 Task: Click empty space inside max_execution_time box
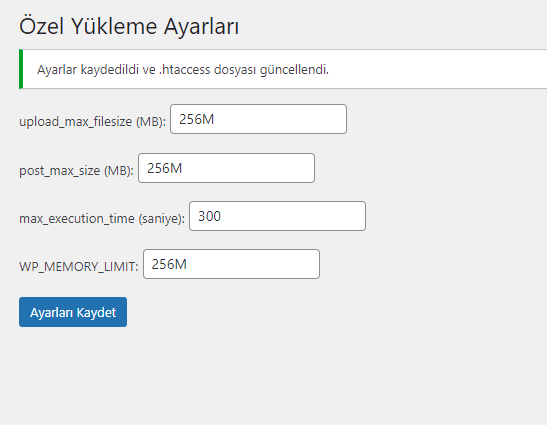(x=297, y=216)
